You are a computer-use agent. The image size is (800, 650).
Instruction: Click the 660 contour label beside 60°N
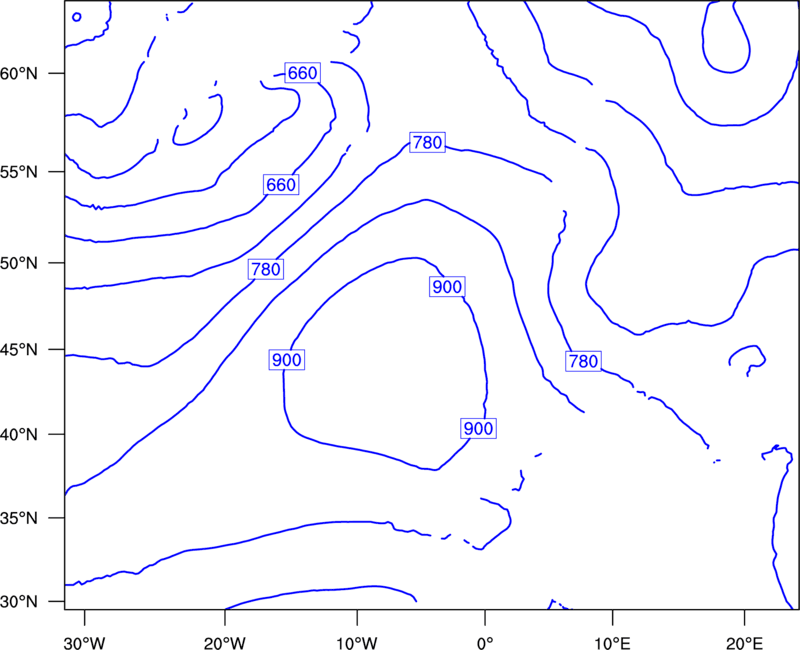pyautogui.click(x=303, y=73)
